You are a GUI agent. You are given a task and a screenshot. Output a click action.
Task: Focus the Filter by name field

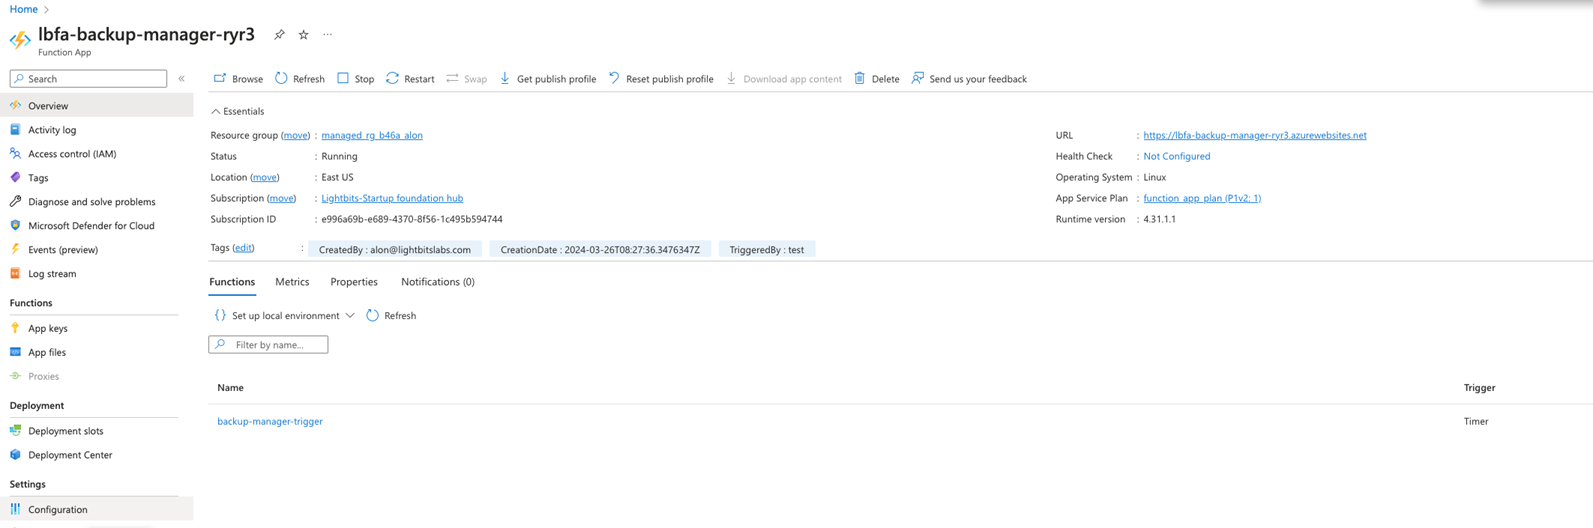pos(268,344)
